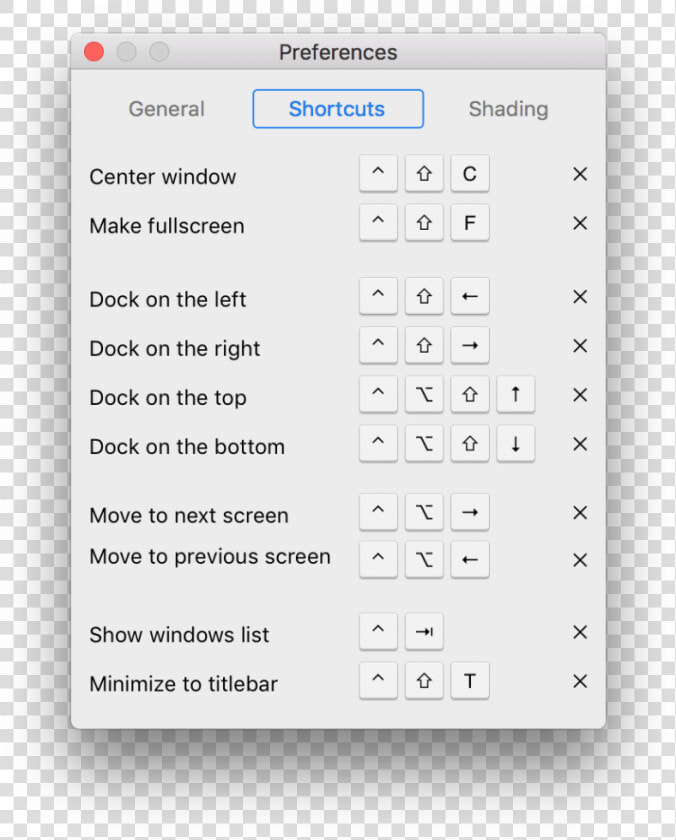Remove the Show windows list shortcut

[580, 632]
